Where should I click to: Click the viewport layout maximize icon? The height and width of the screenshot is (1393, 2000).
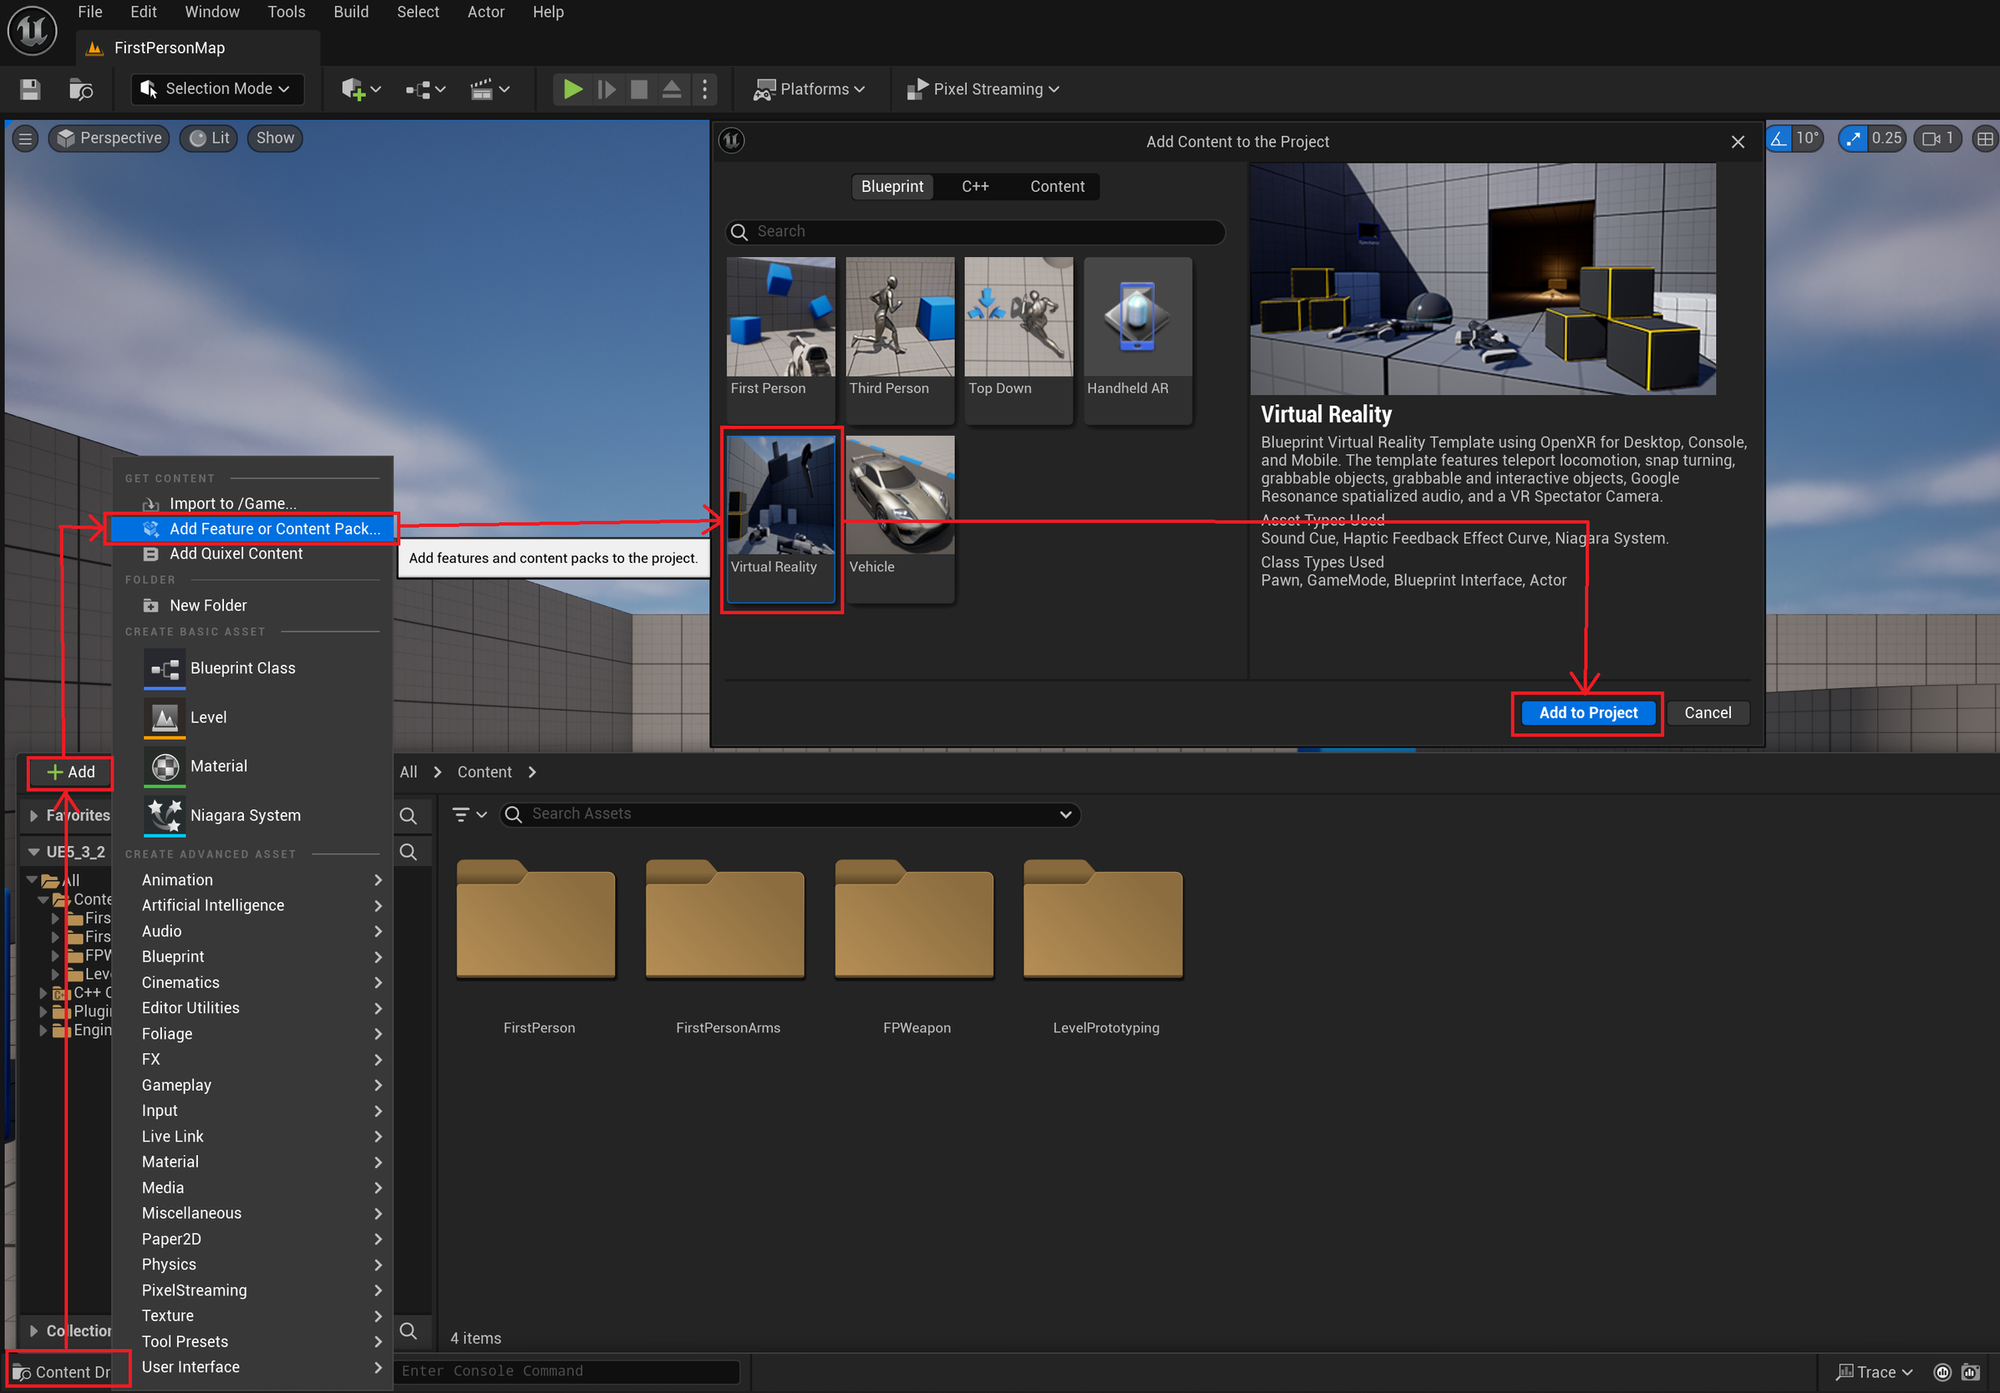pyautogui.click(x=1985, y=138)
